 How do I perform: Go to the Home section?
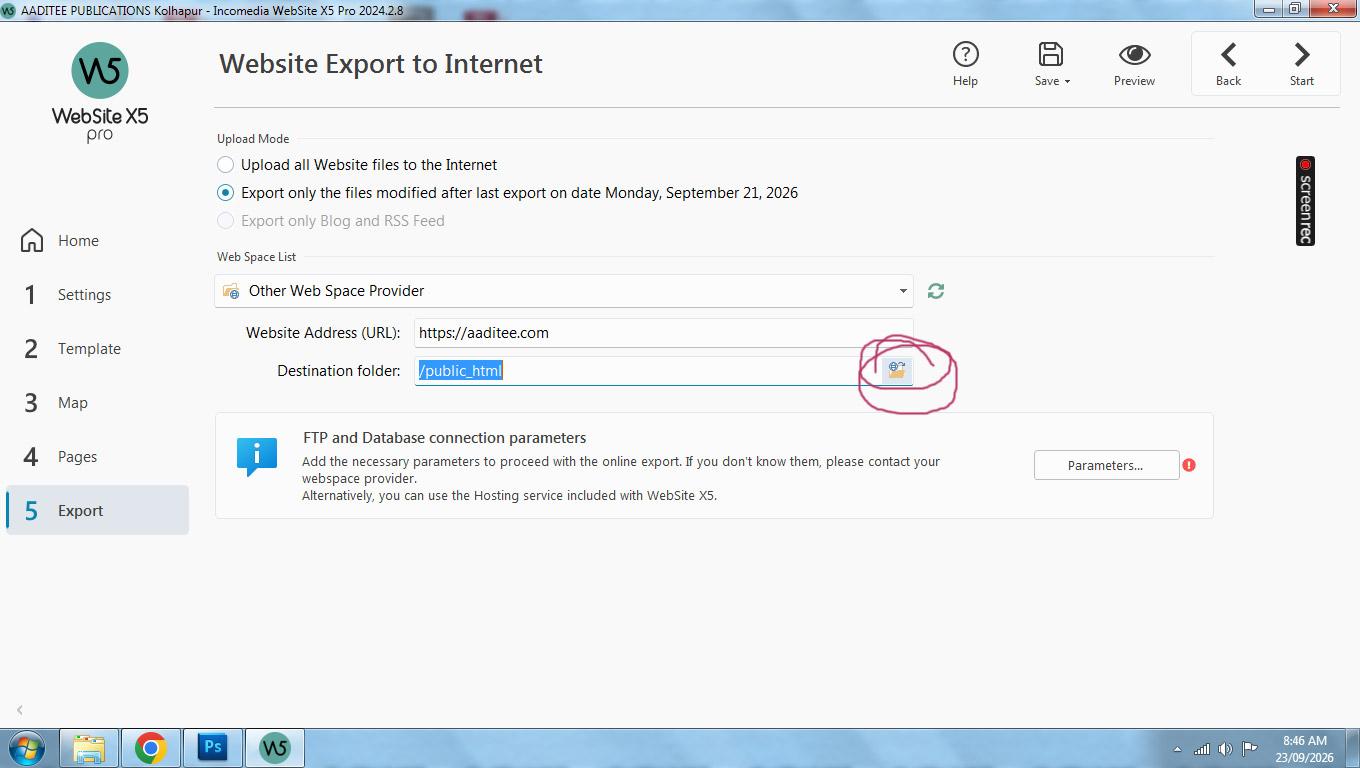click(x=97, y=241)
